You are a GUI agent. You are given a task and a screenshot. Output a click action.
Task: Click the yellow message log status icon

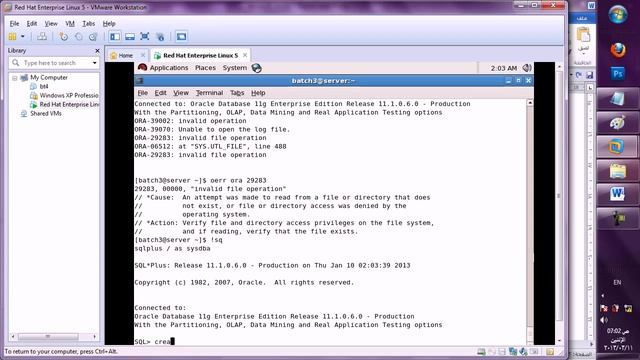point(550,352)
